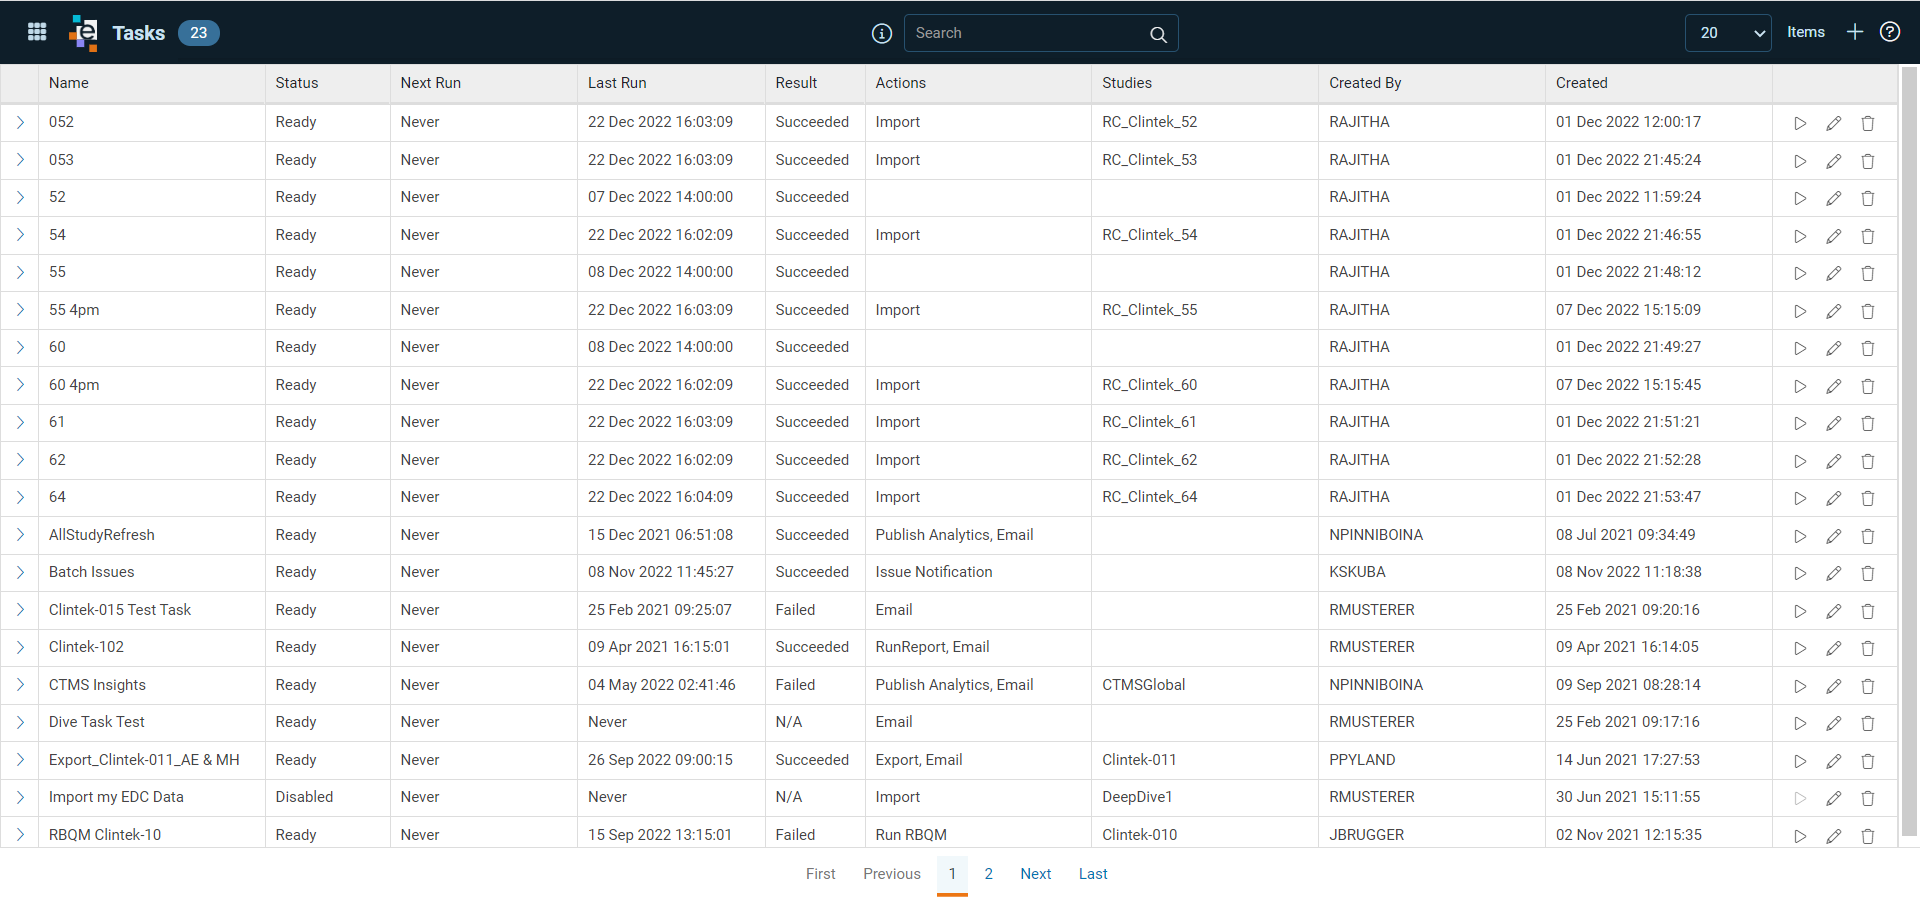Edit task 55
The height and width of the screenshot is (902, 1920).
coord(1834,273)
